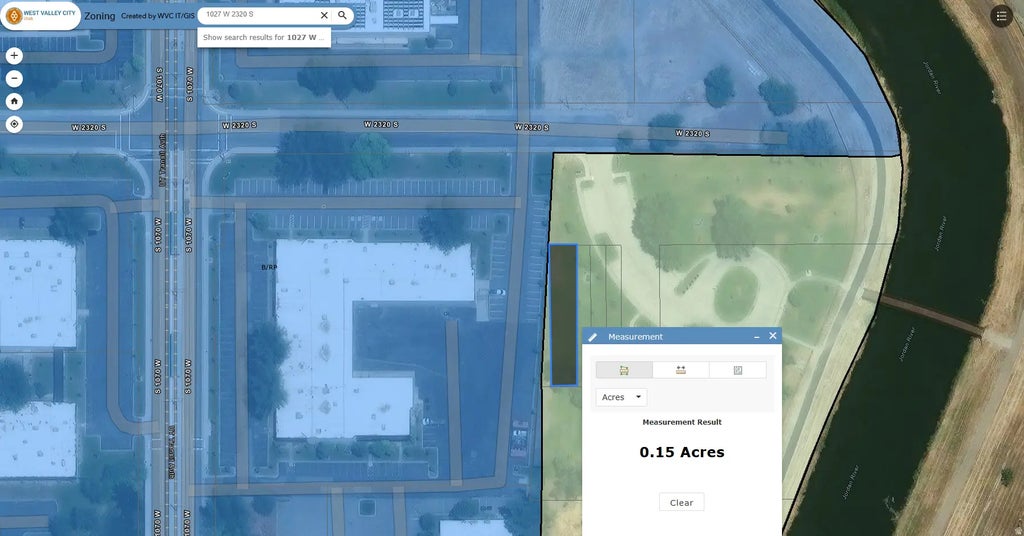Click the highlighted blue measured parcel
This screenshot has width=1024, height=536.
(563, 314)
